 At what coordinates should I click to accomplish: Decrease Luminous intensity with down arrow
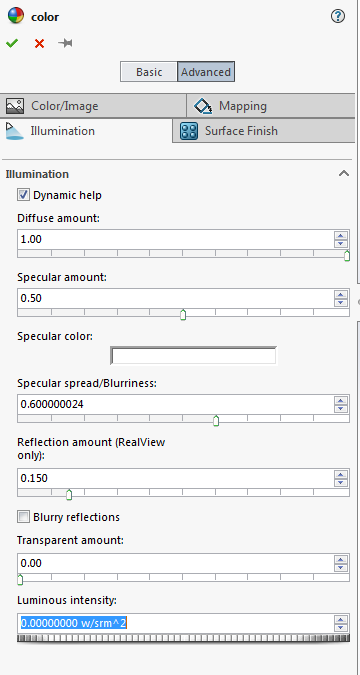[341, 627]
